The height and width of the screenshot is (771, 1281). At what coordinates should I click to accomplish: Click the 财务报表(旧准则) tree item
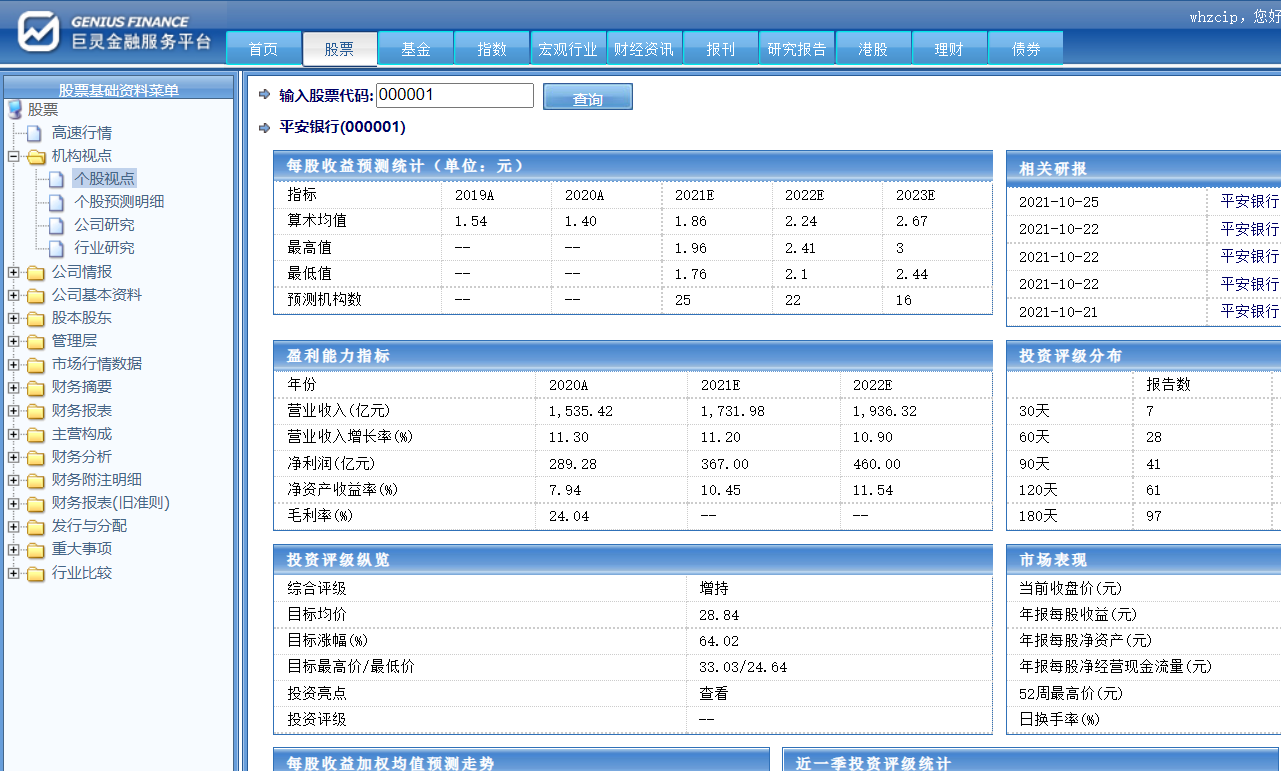pos(111,503)
